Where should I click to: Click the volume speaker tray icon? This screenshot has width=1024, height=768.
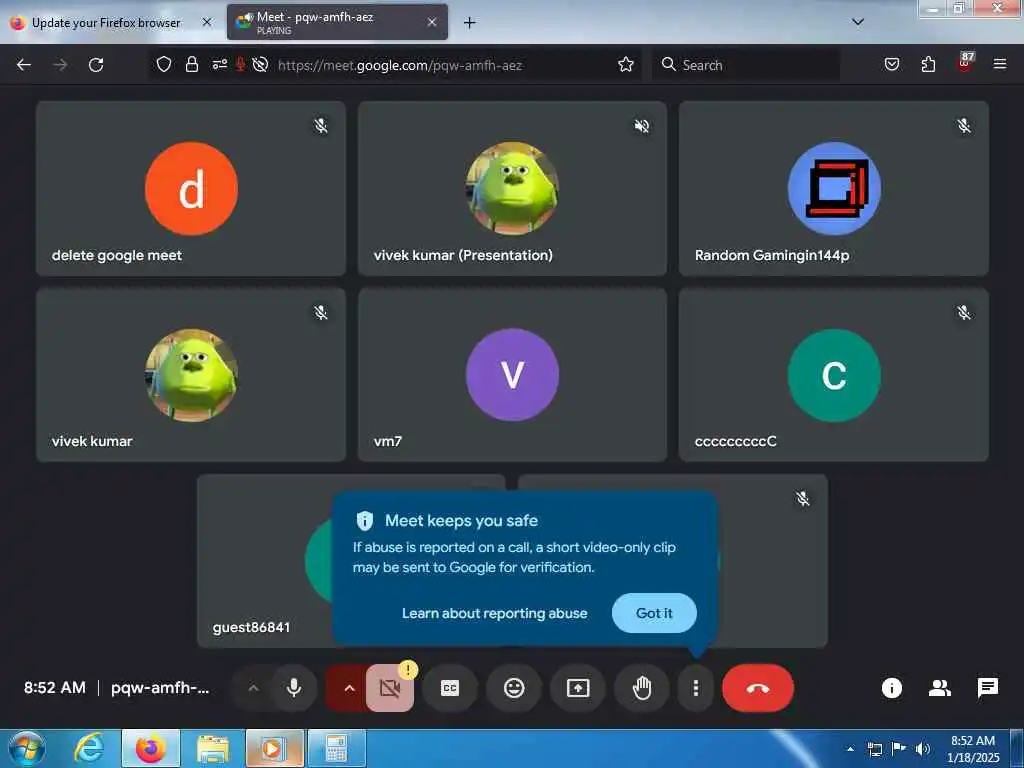923,749
